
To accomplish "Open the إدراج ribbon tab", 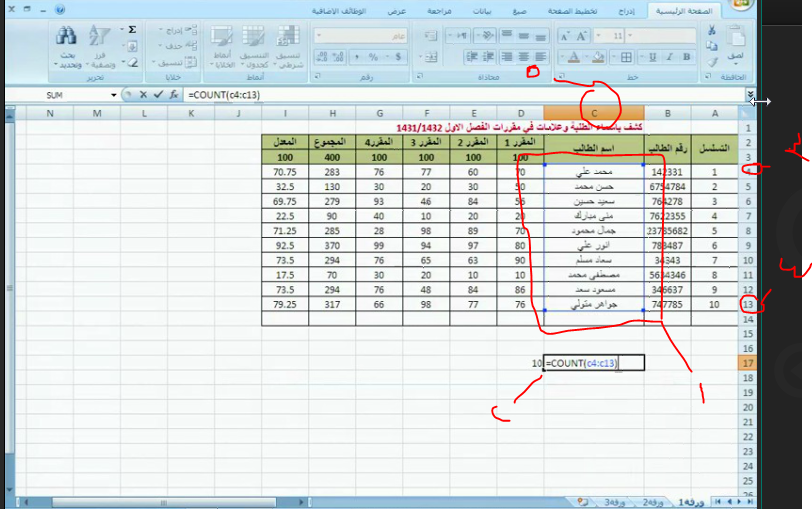I will pos(627,11).
